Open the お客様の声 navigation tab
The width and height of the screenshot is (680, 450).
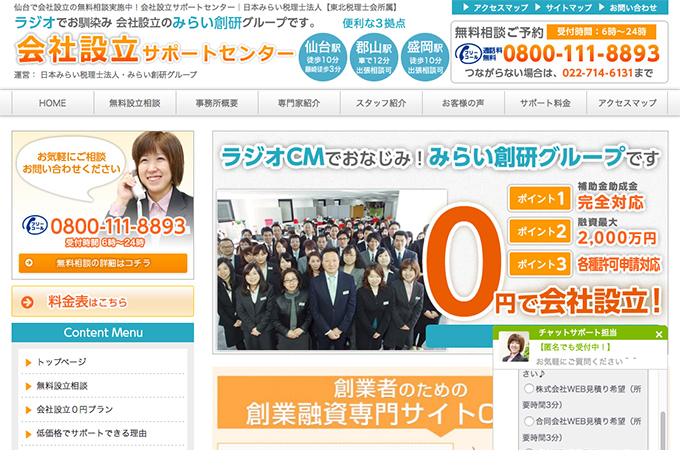[x=463, y=103]
